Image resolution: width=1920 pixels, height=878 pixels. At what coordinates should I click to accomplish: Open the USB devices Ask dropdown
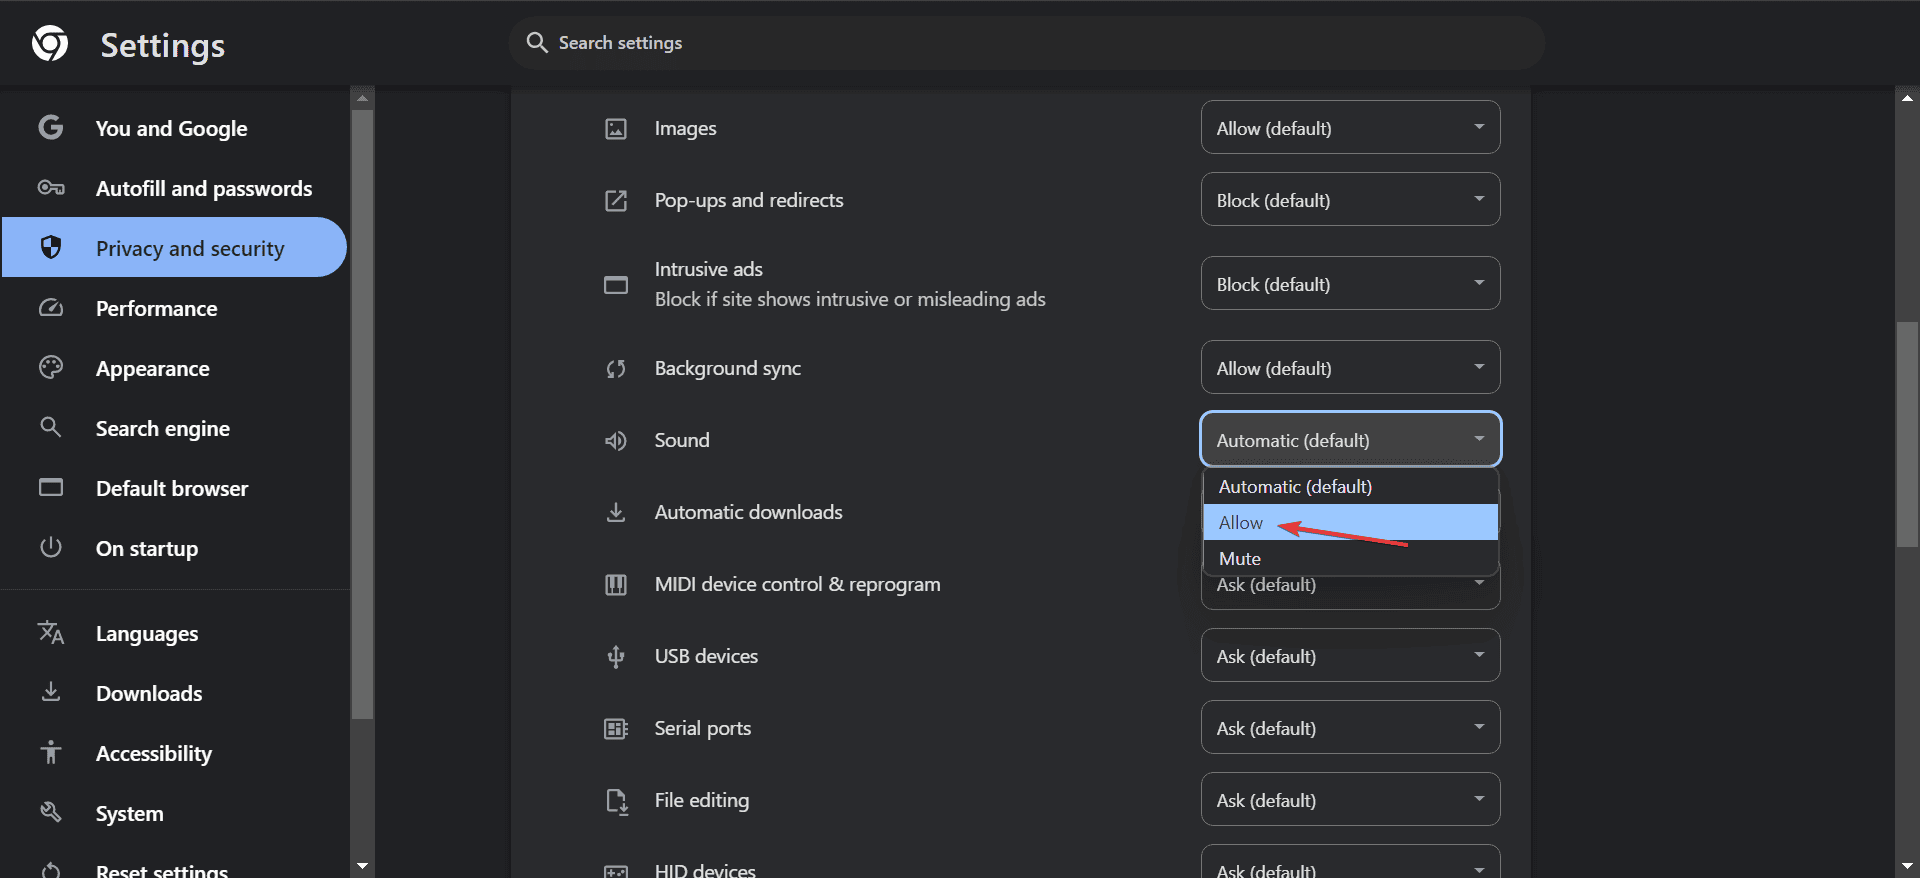[1350, 655]
